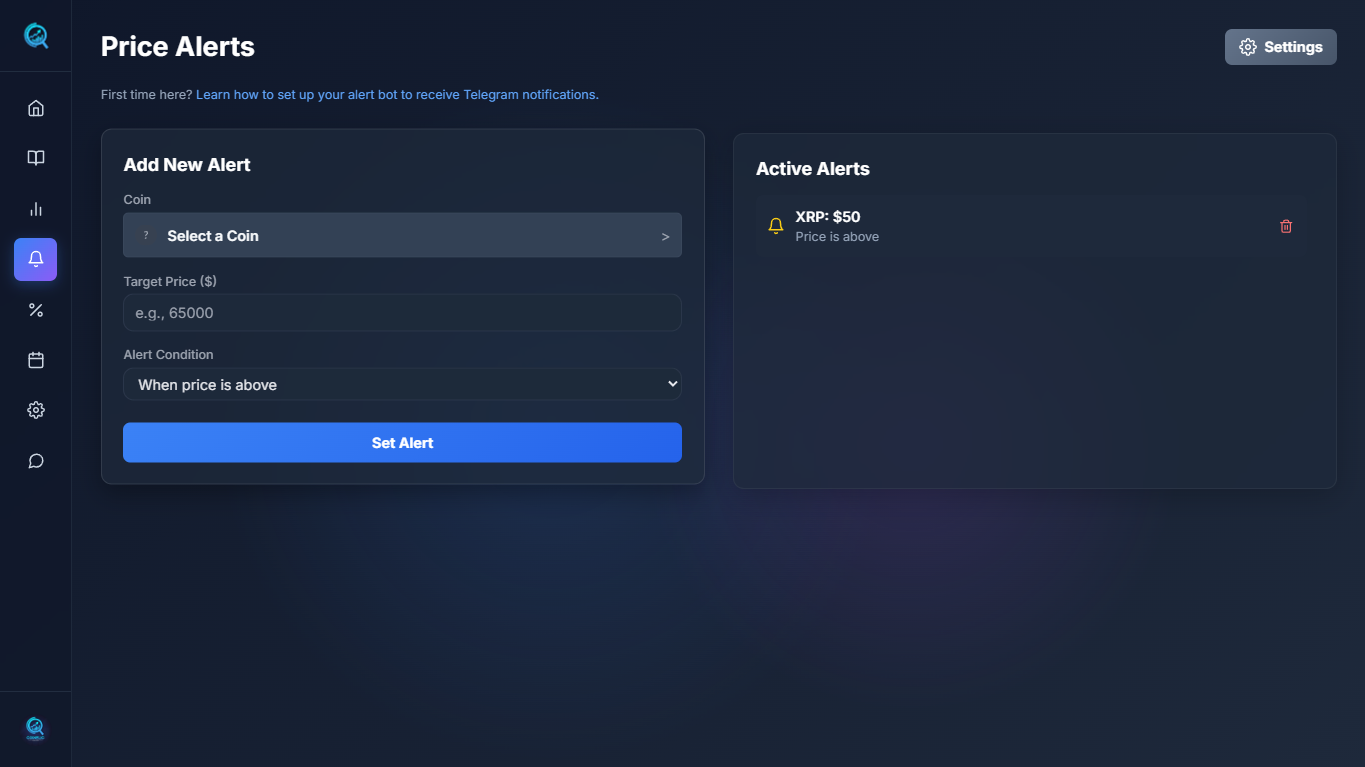Delete the XRP $50 alert

pyautogui.click(x=1286, y=226)
